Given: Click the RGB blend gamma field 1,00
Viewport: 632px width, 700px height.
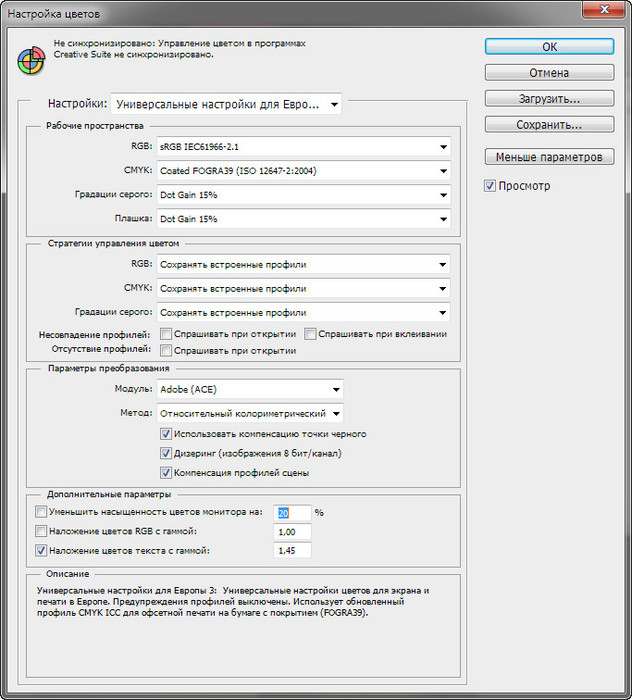Looking at the screenshot, I should [292, 532].
